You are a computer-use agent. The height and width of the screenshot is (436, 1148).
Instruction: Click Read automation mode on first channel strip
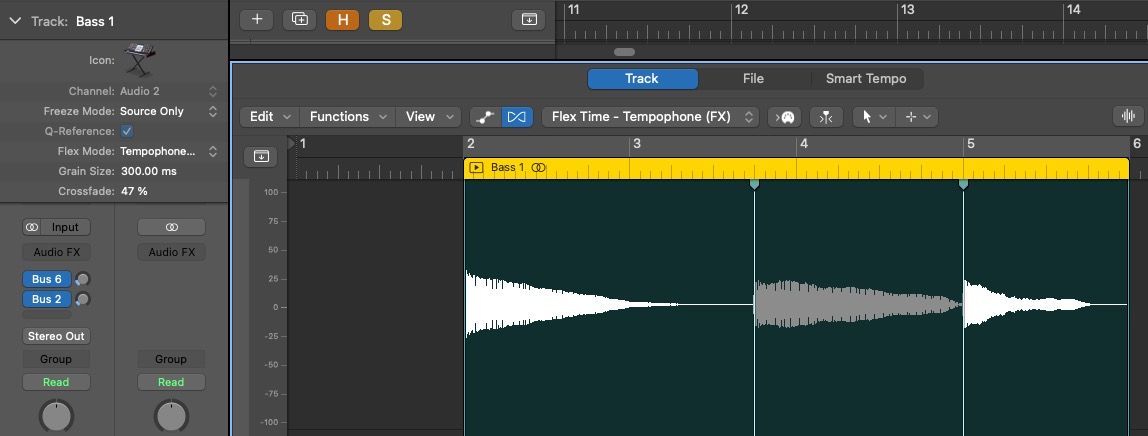pyautogui.click(x=56, y=382)
